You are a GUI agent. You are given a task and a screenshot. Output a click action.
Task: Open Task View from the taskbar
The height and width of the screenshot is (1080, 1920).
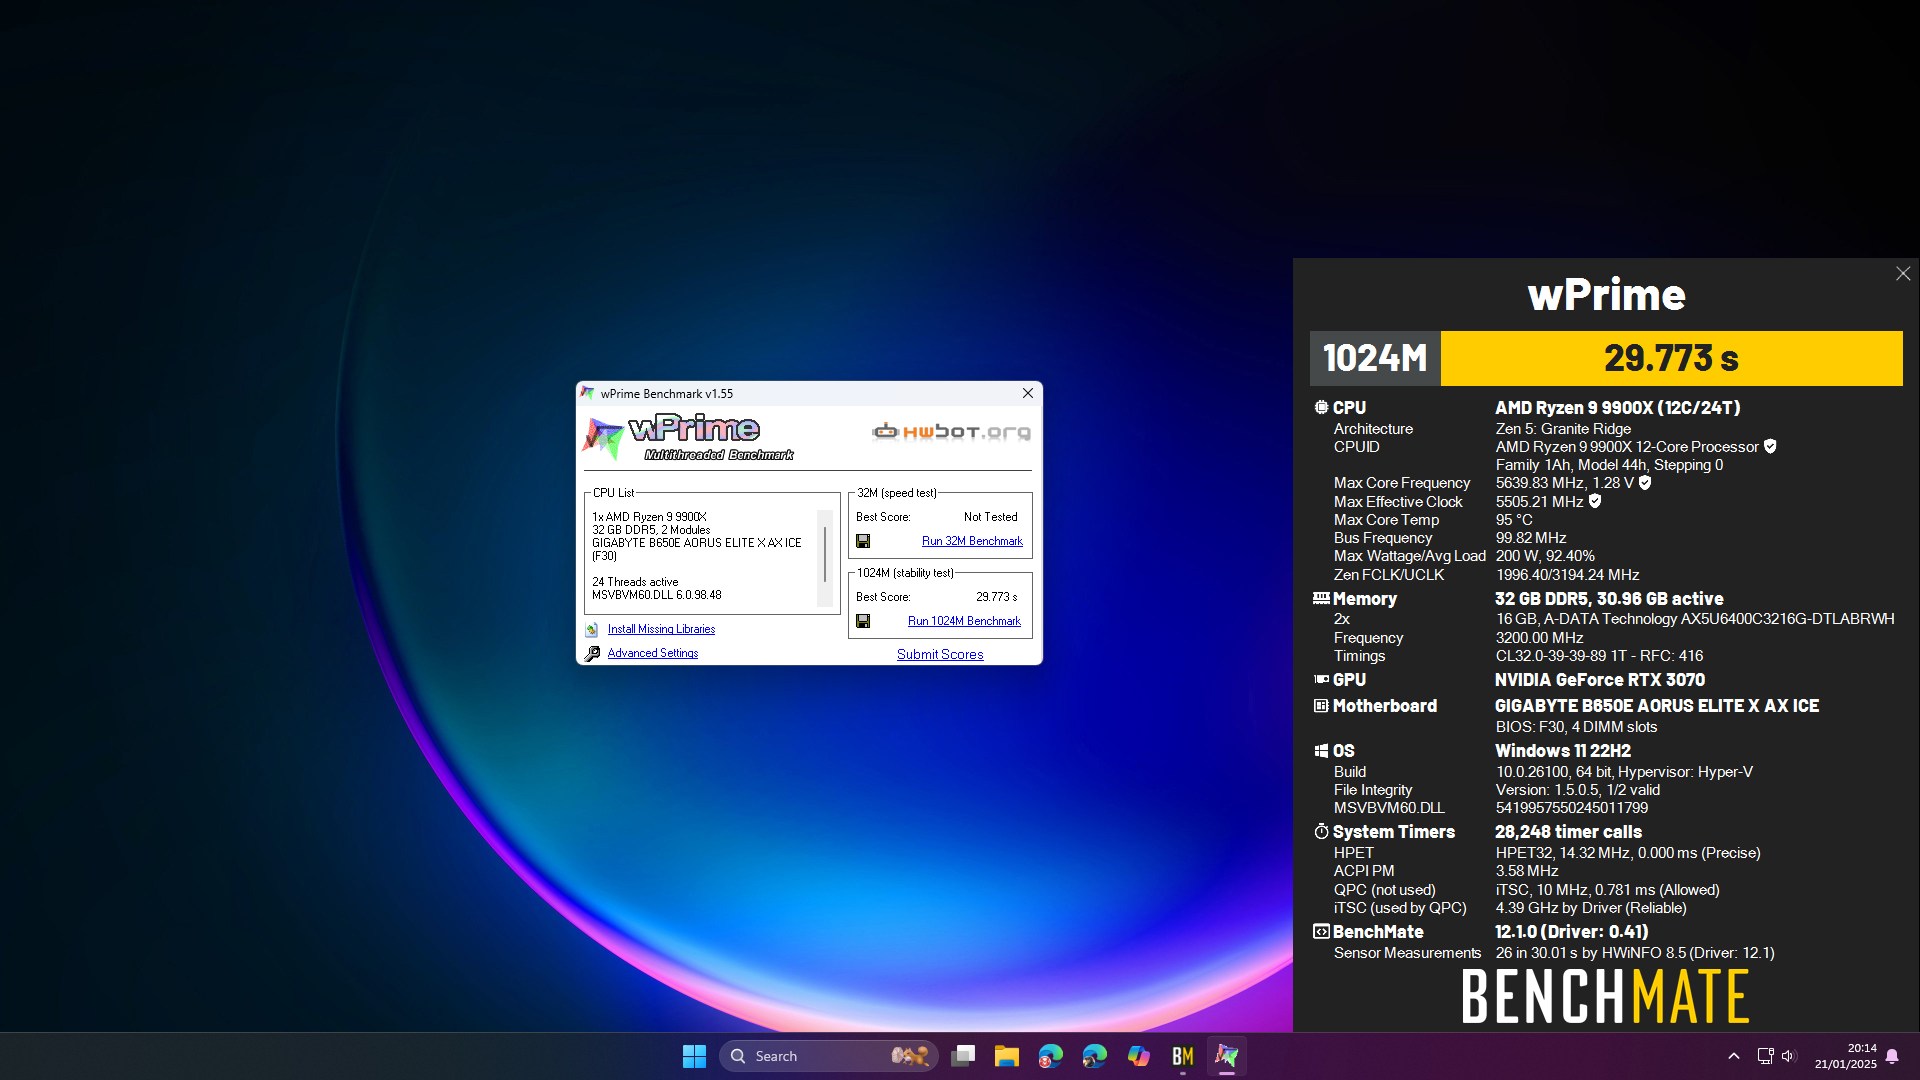(x=963, y=1056)
